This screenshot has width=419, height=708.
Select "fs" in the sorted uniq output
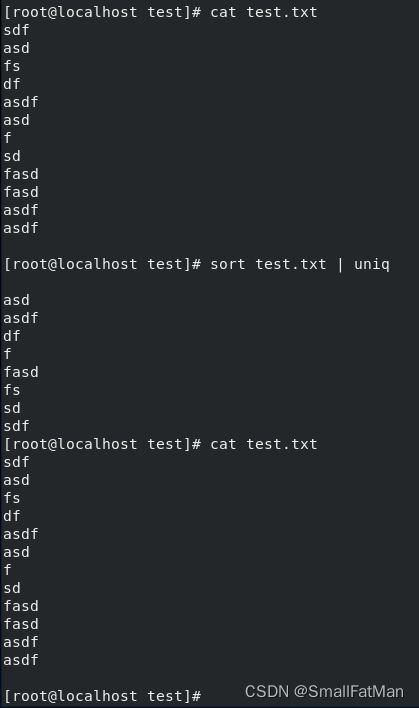click(12, 390)
